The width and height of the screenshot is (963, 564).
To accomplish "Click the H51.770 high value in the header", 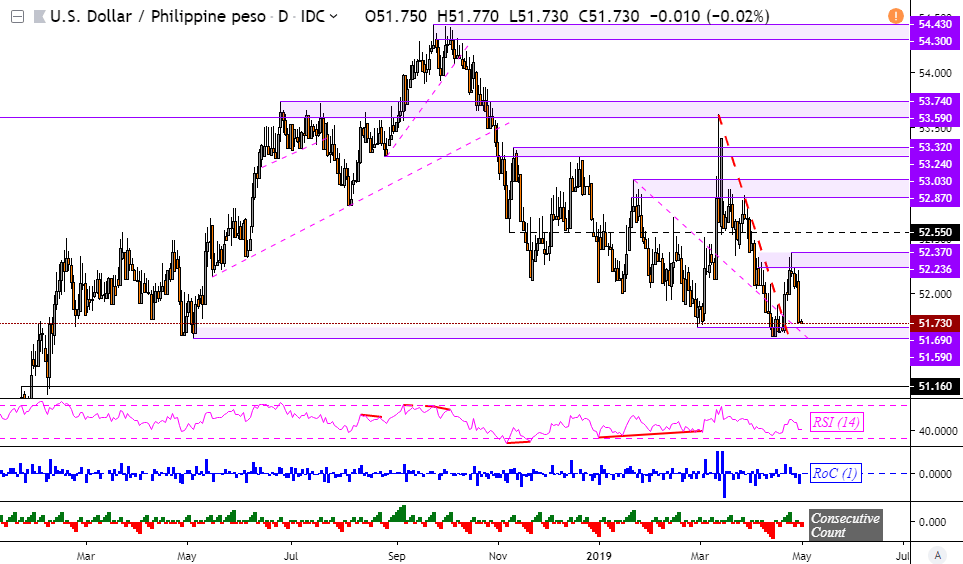I will click(x=467, y=17).
